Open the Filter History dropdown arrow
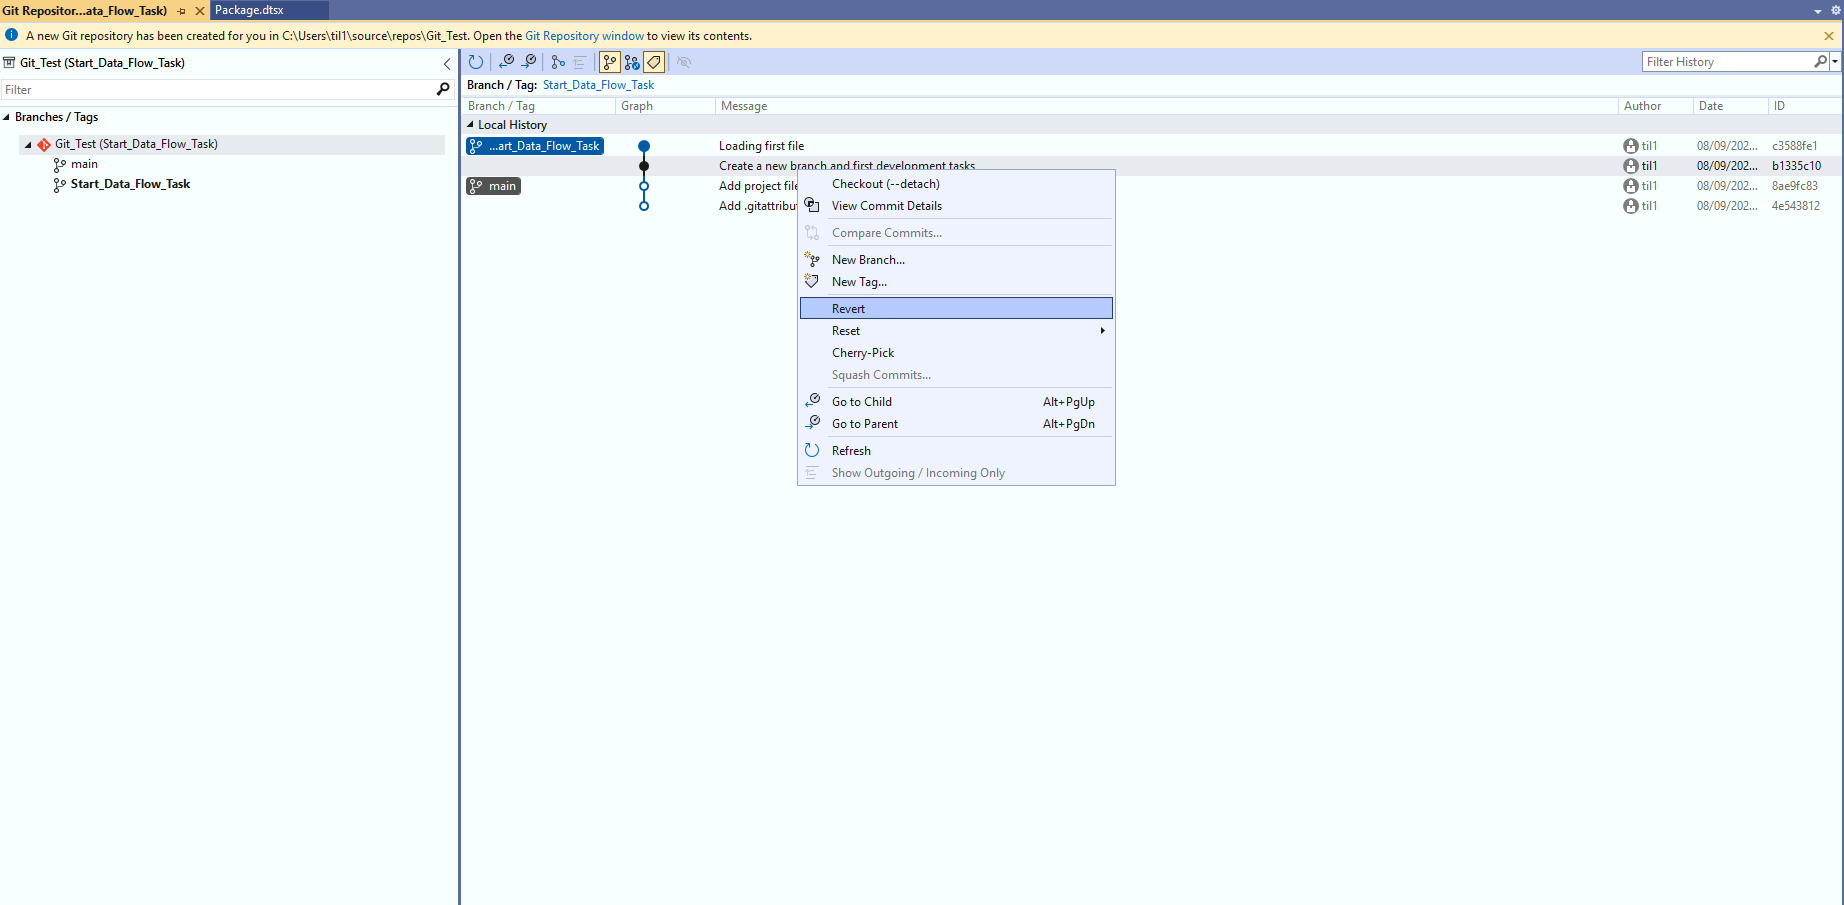The height and width of the screenshot is (905, 1844). [1835, 62]
